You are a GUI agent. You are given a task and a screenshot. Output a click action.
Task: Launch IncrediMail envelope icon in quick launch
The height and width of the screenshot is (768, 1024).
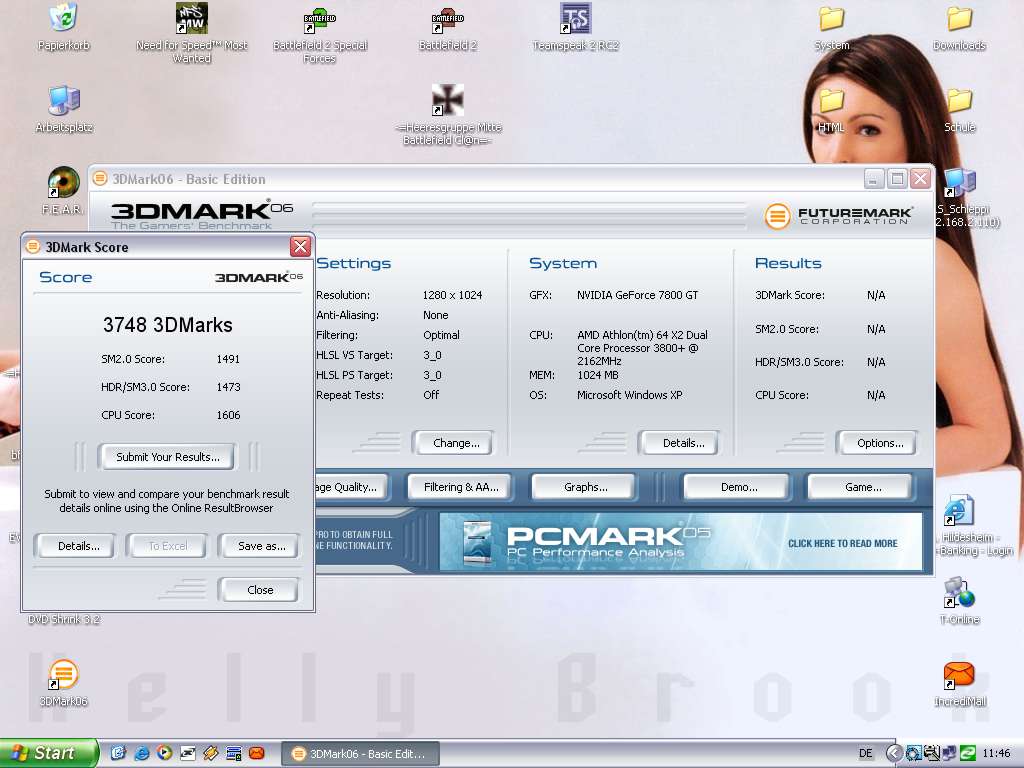[x=257, y=753]
